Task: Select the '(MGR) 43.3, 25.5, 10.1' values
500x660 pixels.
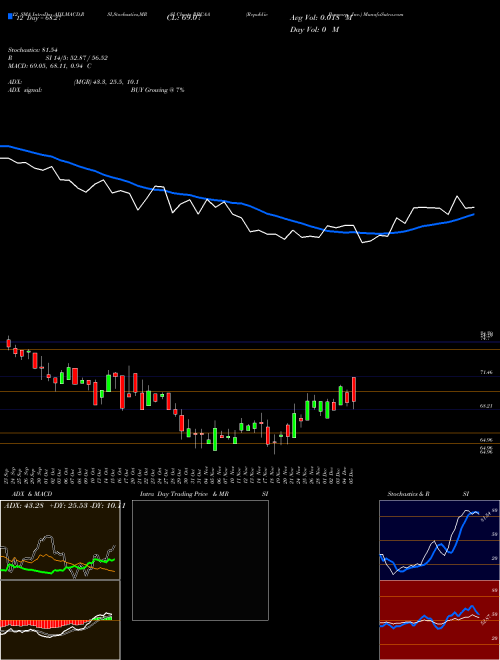Action: [106, 82]
